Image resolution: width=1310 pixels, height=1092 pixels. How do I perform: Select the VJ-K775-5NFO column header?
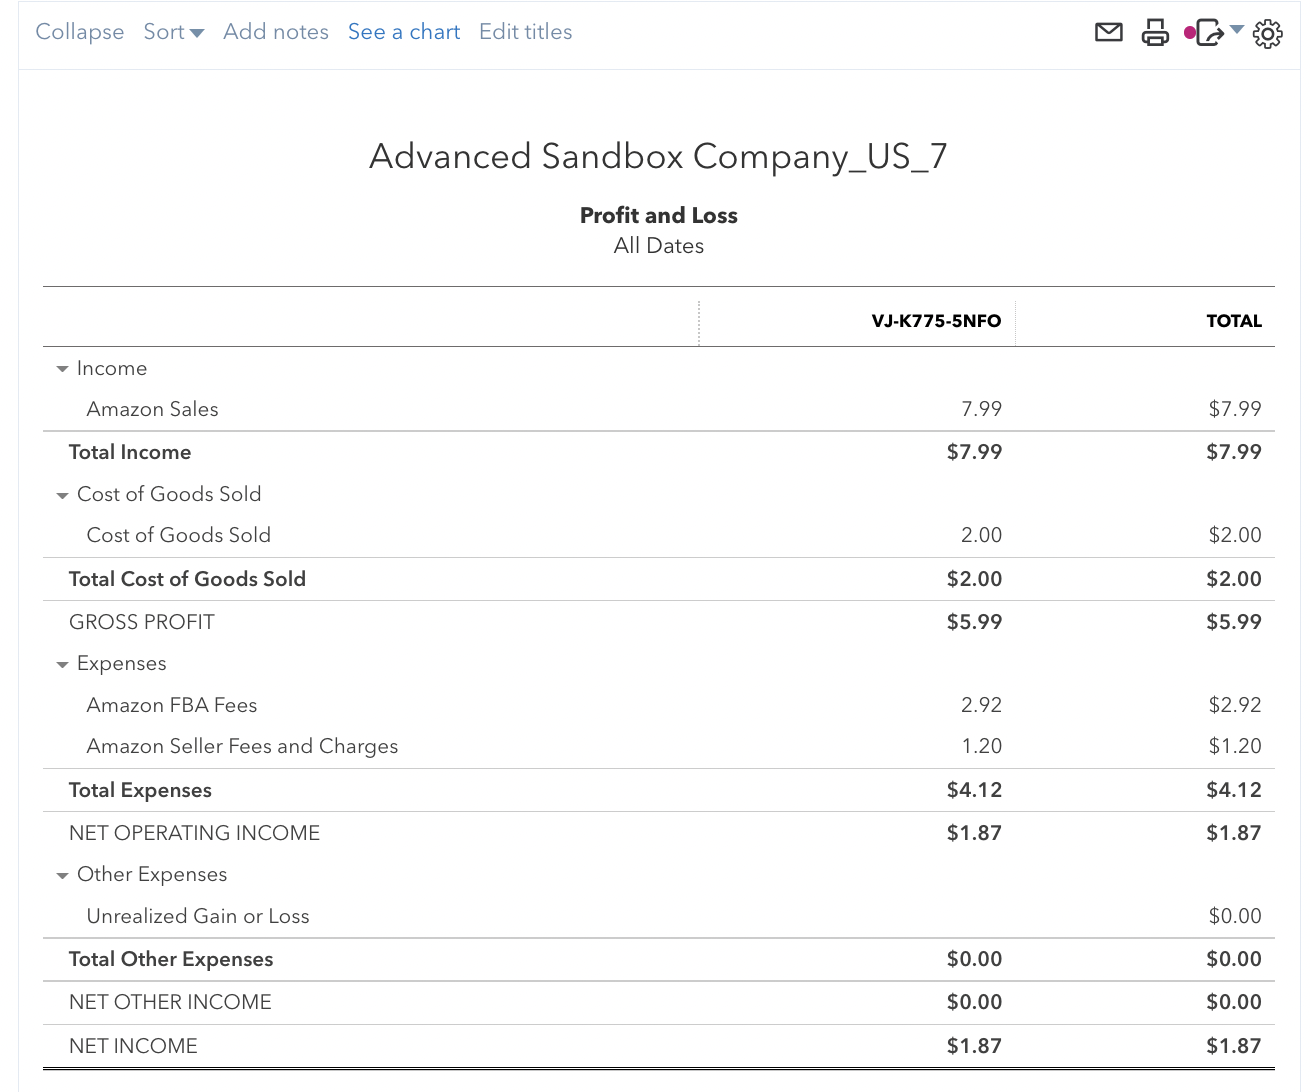point(936,321)
